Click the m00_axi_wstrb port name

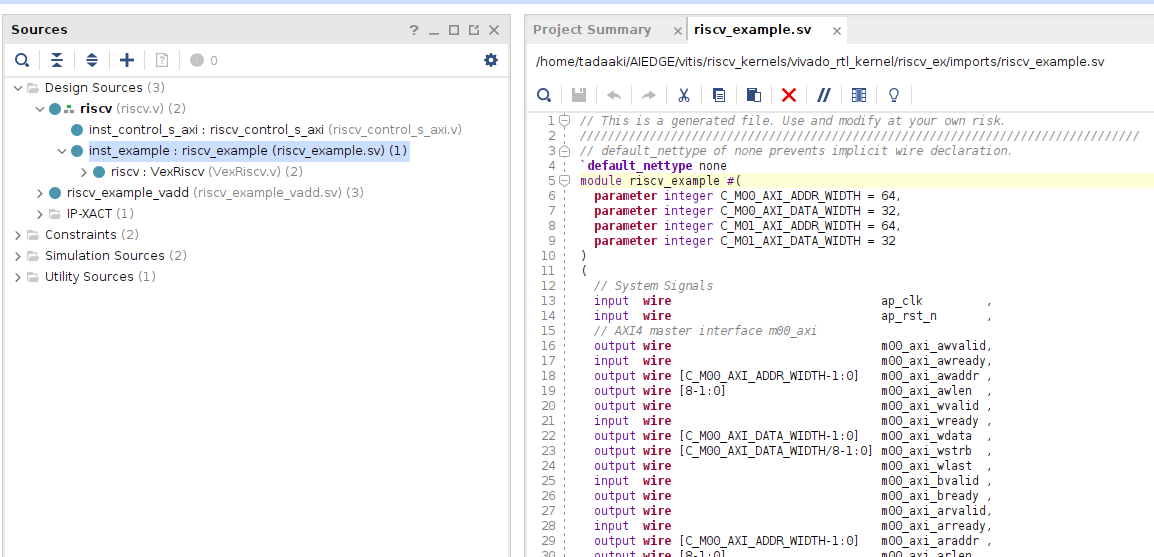click(x=926, y=451)
